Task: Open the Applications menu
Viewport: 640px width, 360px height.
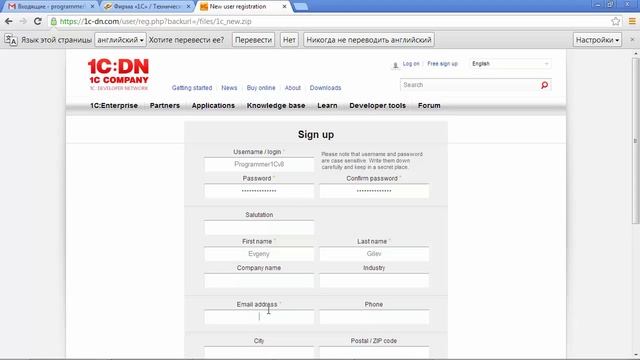Action: pyautogui.click(x=213, y=105)
